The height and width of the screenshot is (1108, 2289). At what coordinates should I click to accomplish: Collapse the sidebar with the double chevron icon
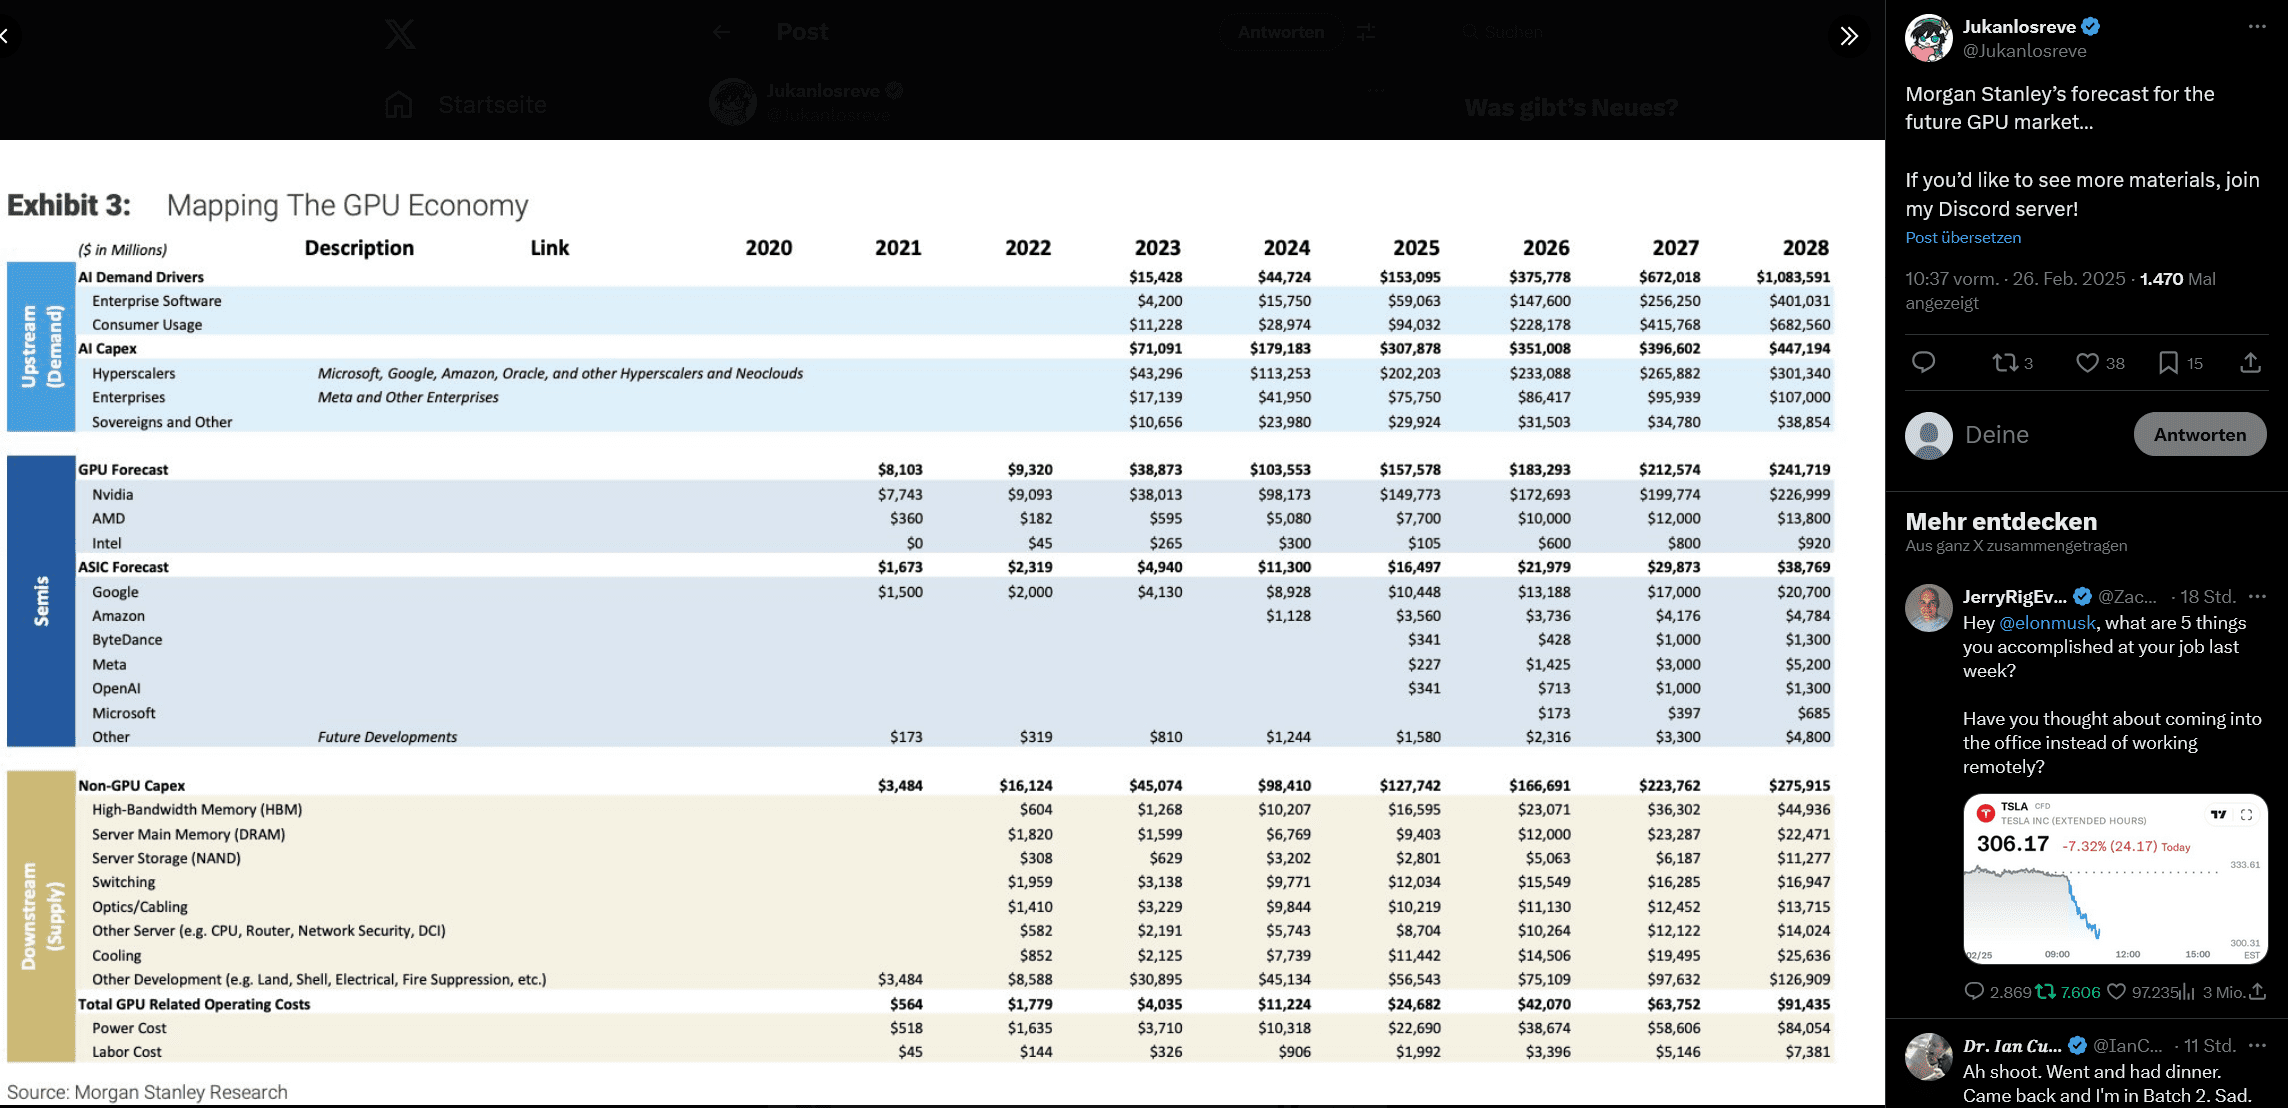1849,36
